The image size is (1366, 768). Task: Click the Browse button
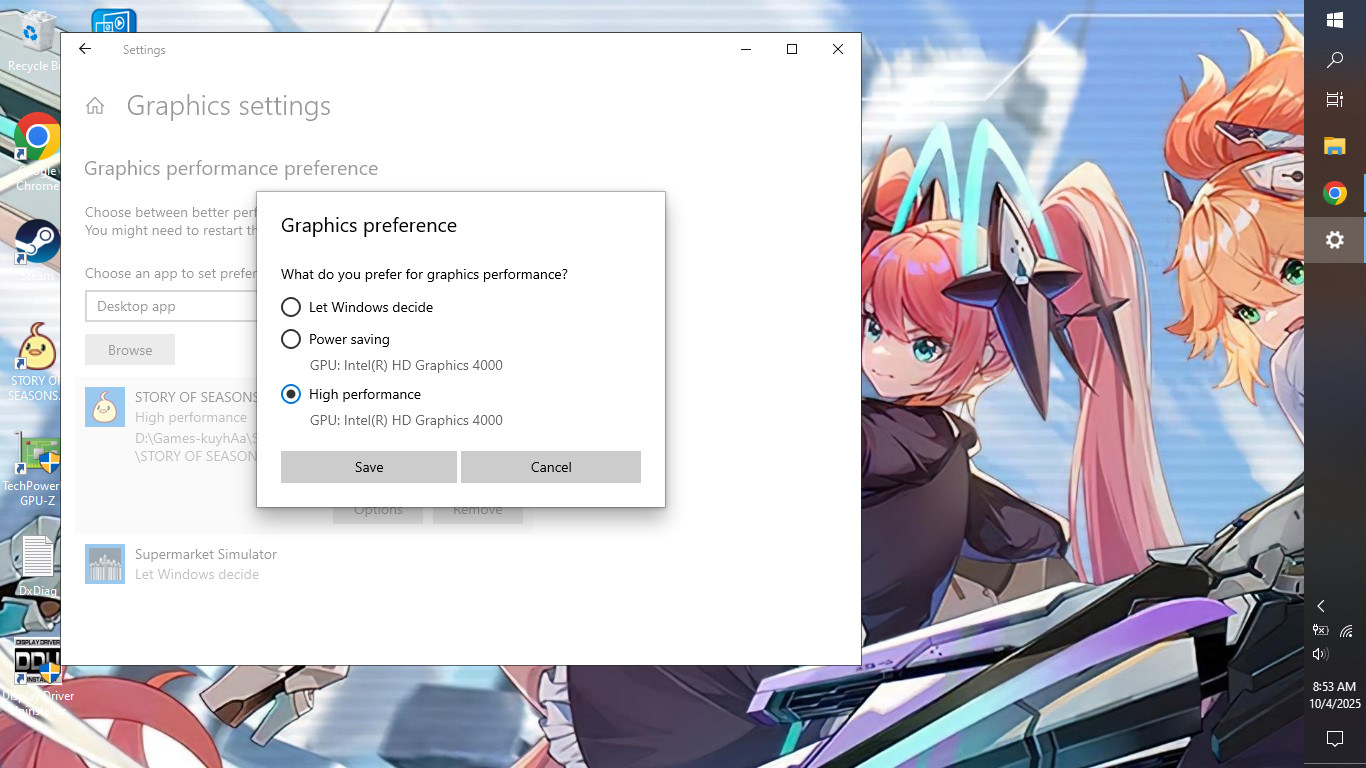(x=130, y=350)
